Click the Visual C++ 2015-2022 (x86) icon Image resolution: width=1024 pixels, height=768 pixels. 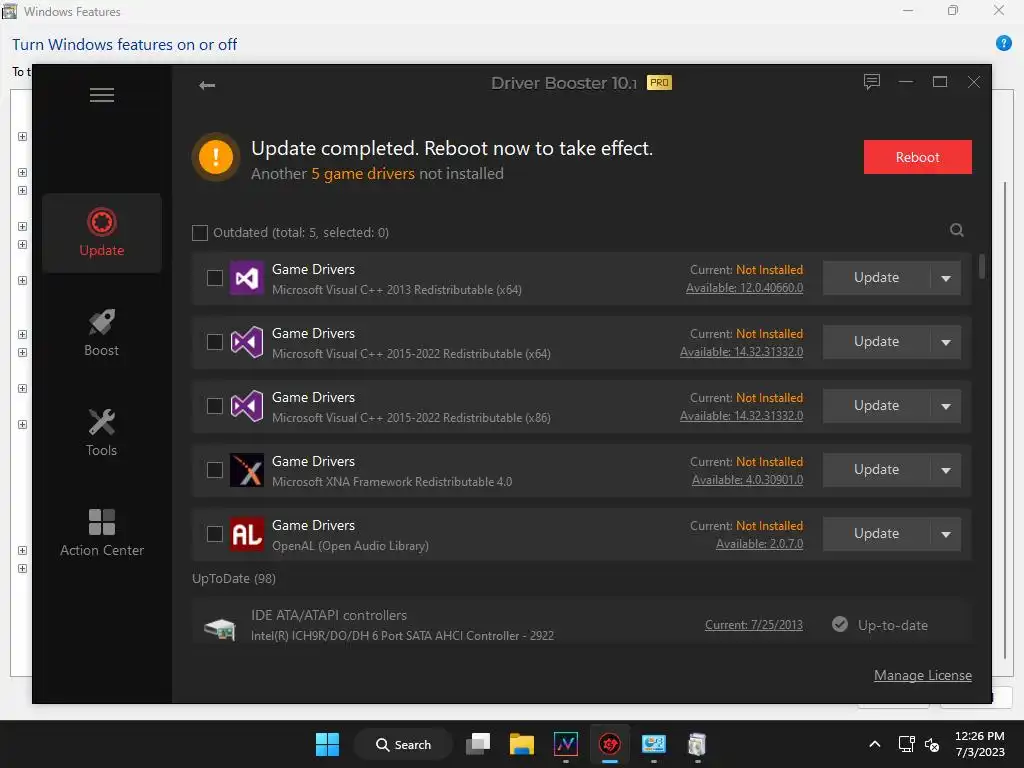tap(247, 406)
